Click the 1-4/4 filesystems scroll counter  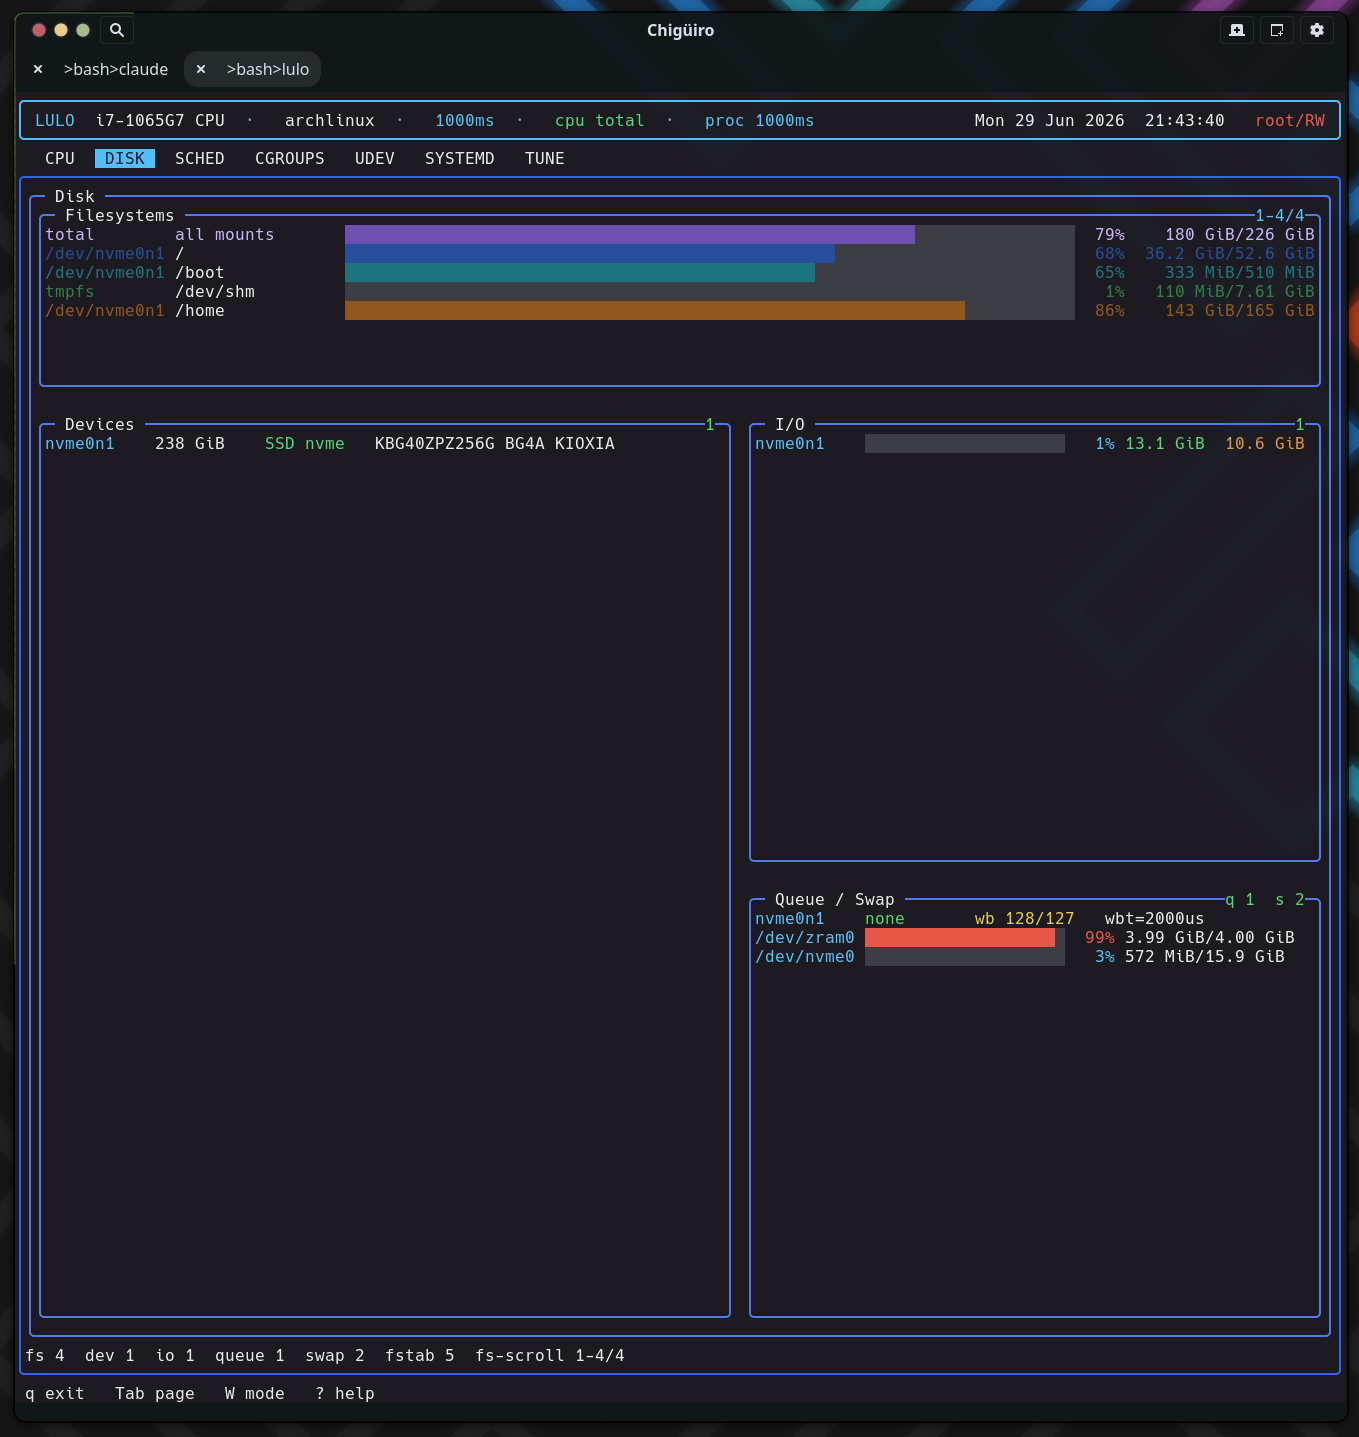coord(1280,215)
